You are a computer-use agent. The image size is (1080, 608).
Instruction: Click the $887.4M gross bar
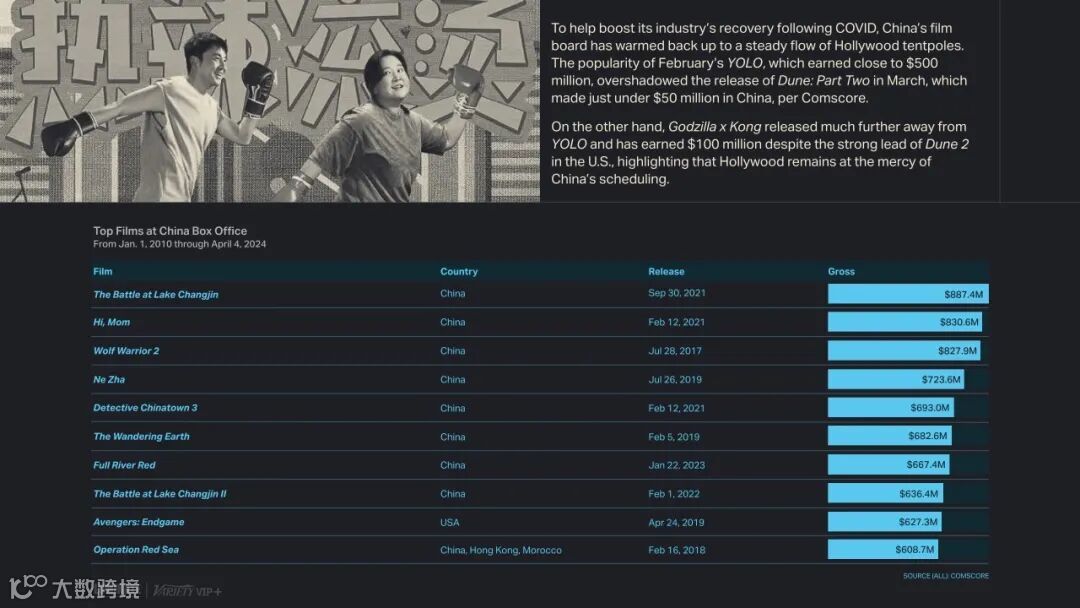907,294
